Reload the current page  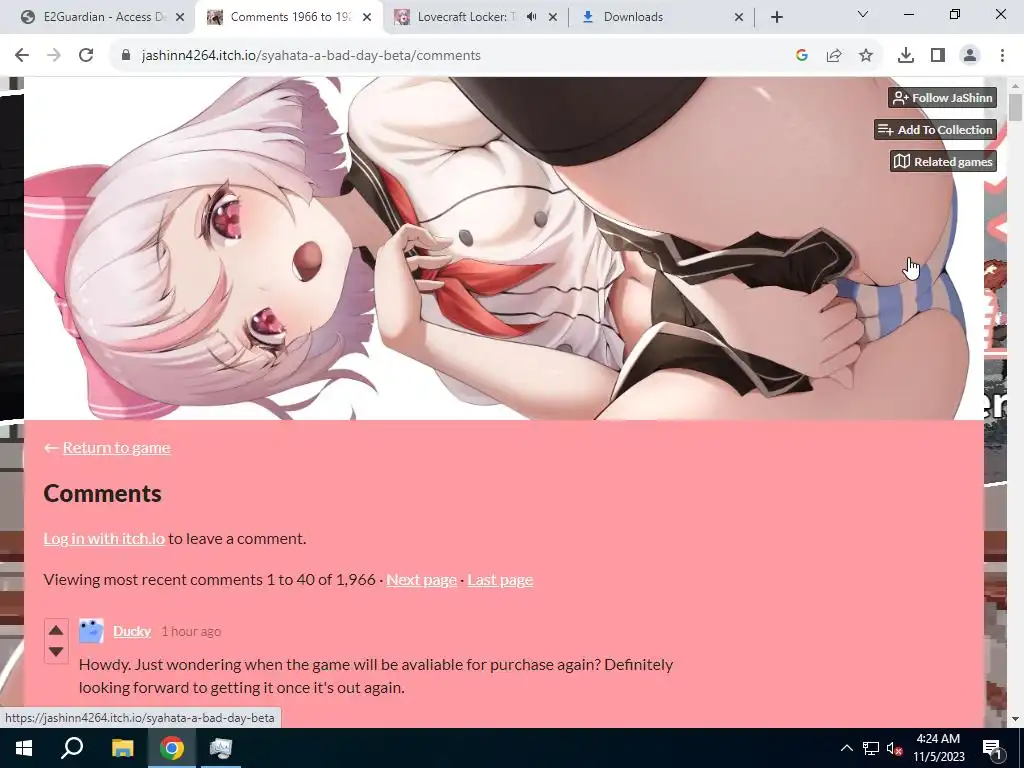click(x=86, y=56)
